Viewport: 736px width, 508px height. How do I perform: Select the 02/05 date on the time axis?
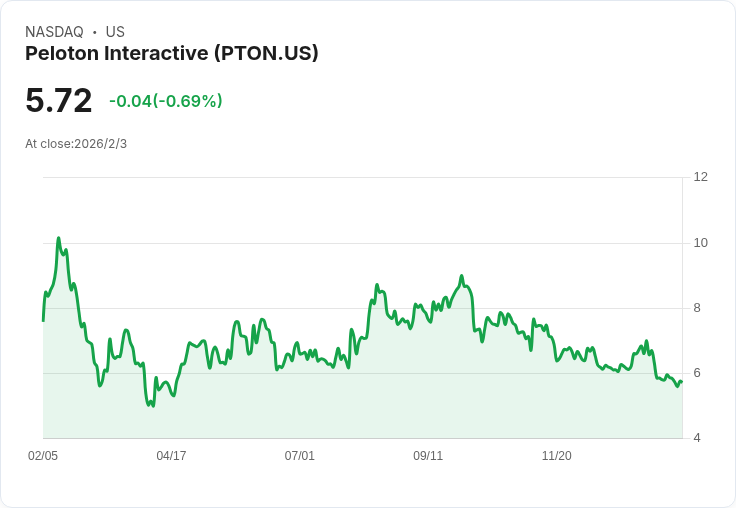(x=43, y=456)
